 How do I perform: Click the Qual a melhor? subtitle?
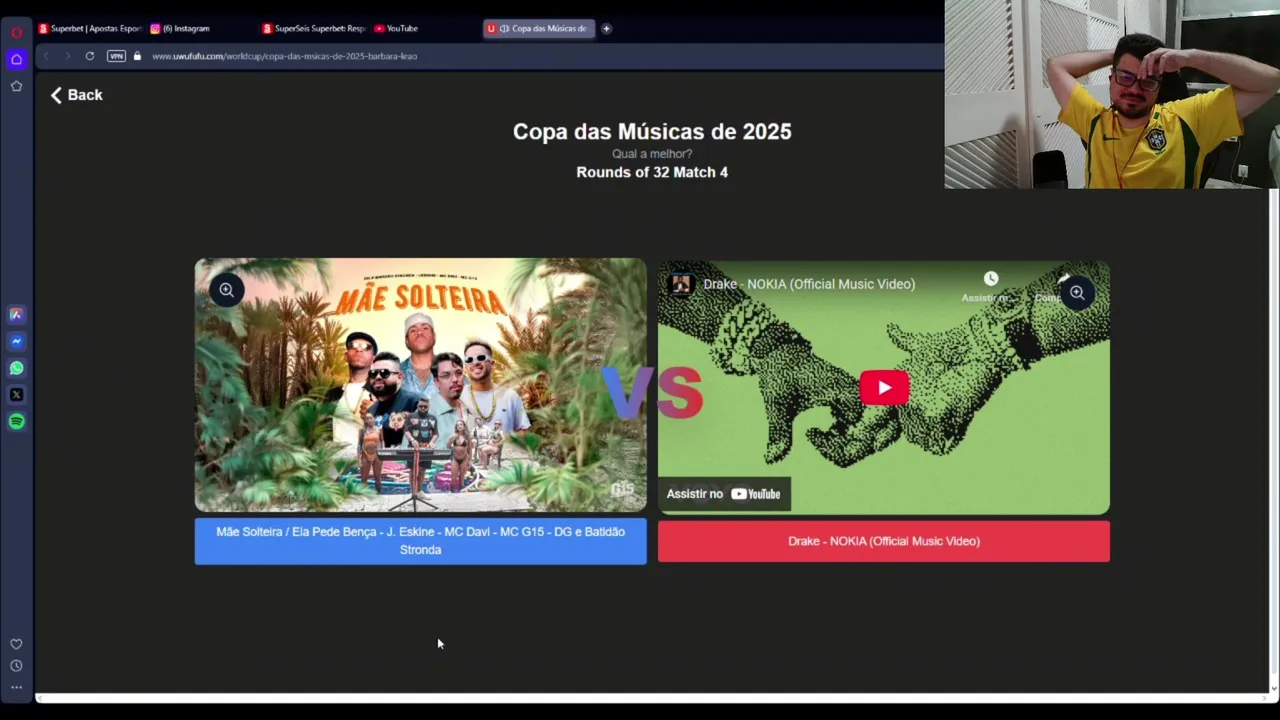[x=652, y=154]
